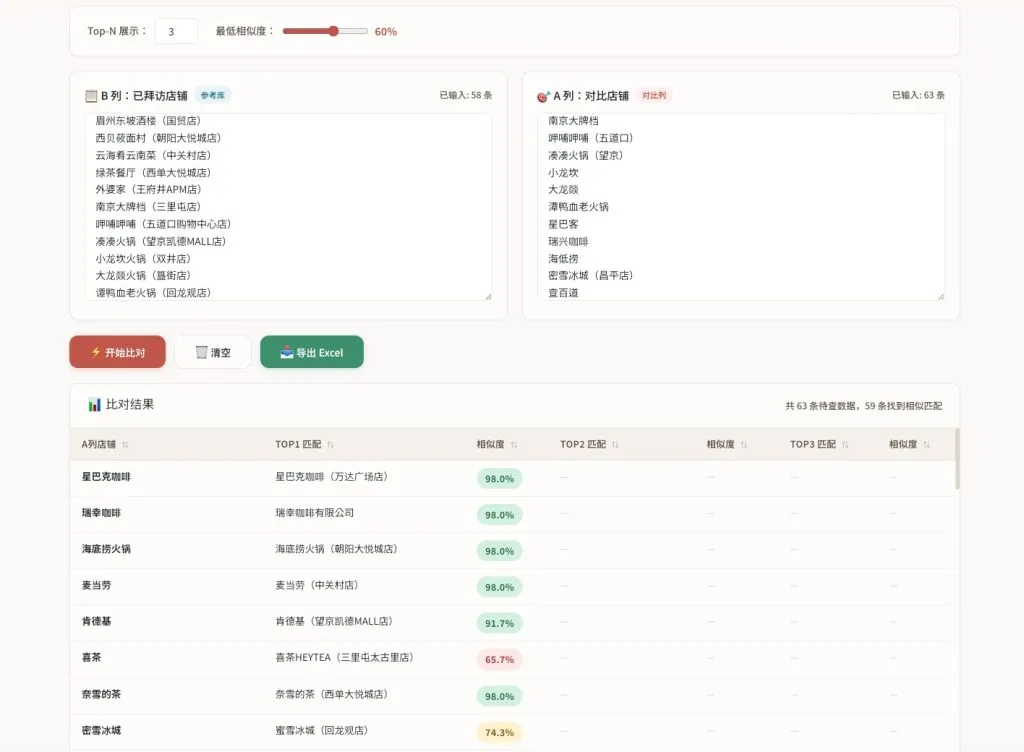Screen dimensions: 1024x752
Task: Select 海底捞火锅 row name cell
Action: pos(106,549)
